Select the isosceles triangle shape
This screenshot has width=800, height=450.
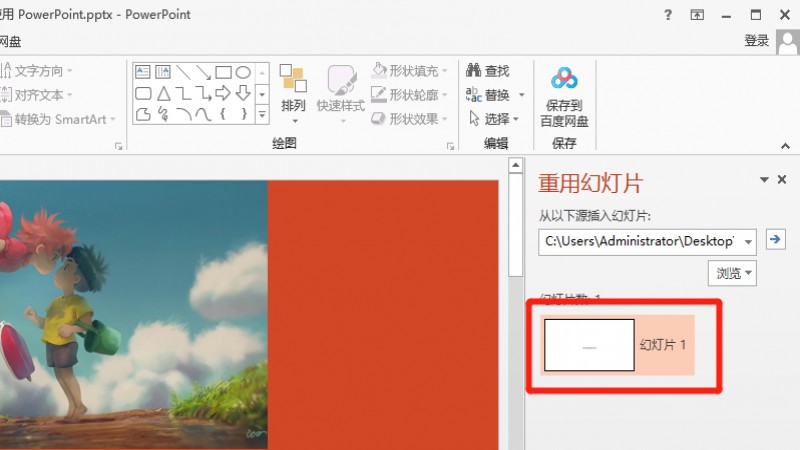coord(163,93)
